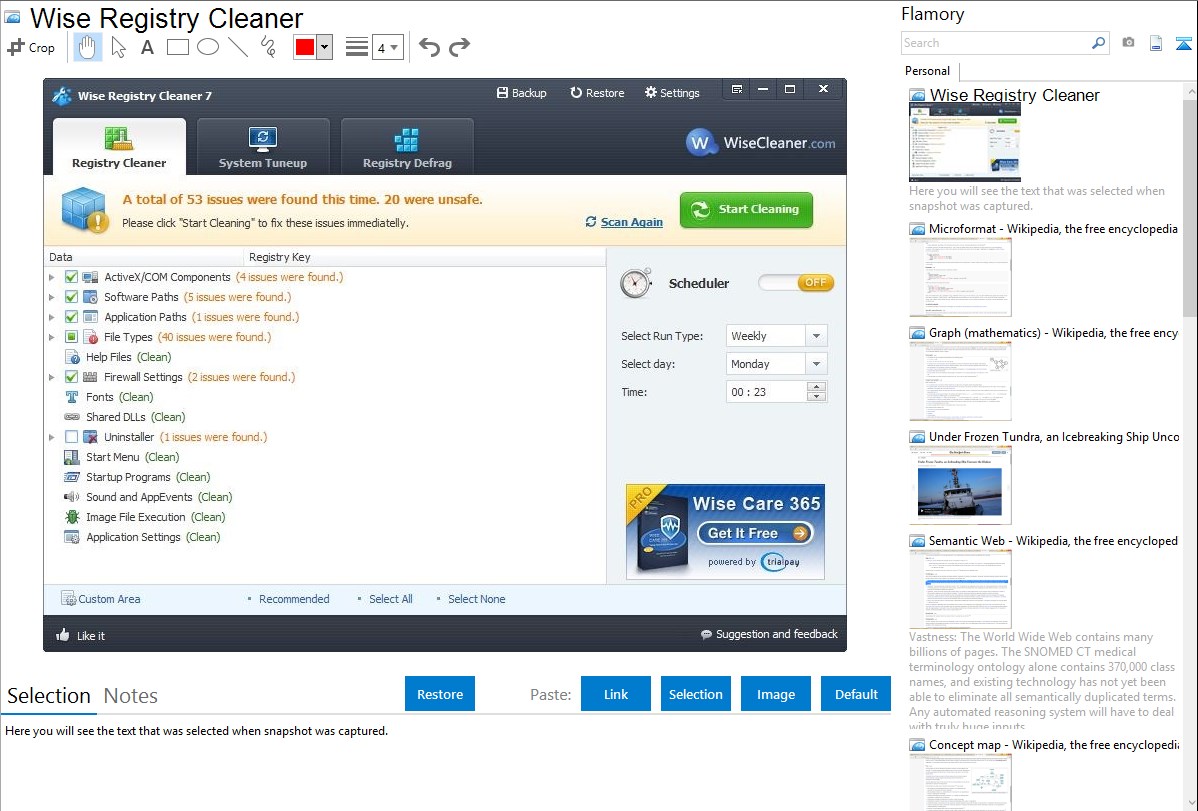Open the line width dropdown
The height and width of the screenshot is (811, 1198).
tap(388, 47)
